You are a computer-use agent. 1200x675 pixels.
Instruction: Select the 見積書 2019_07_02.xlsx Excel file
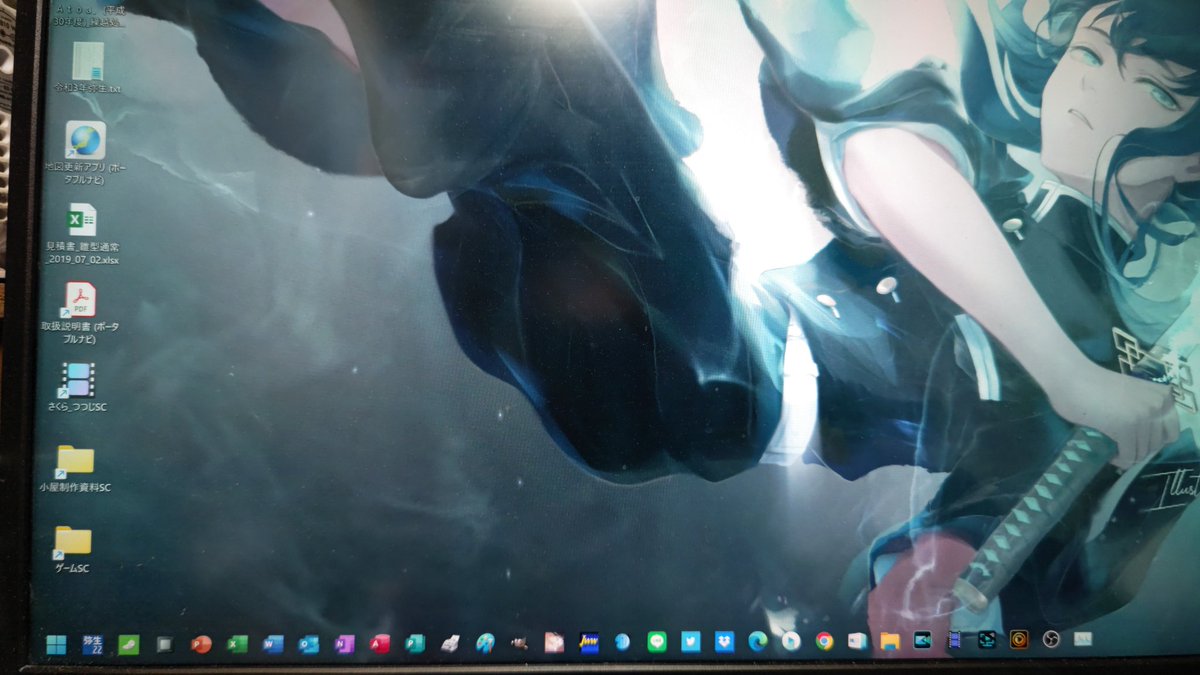(x=83, y=234)
